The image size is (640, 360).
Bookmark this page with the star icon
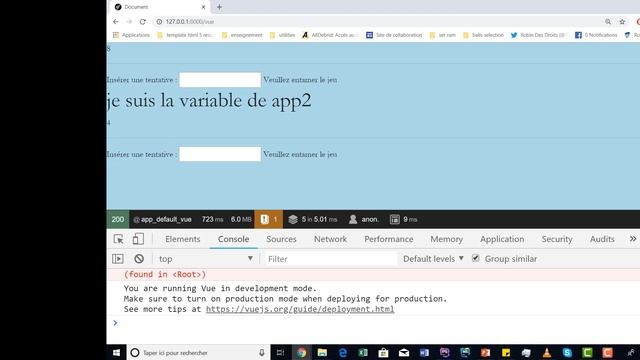(622, 22)
